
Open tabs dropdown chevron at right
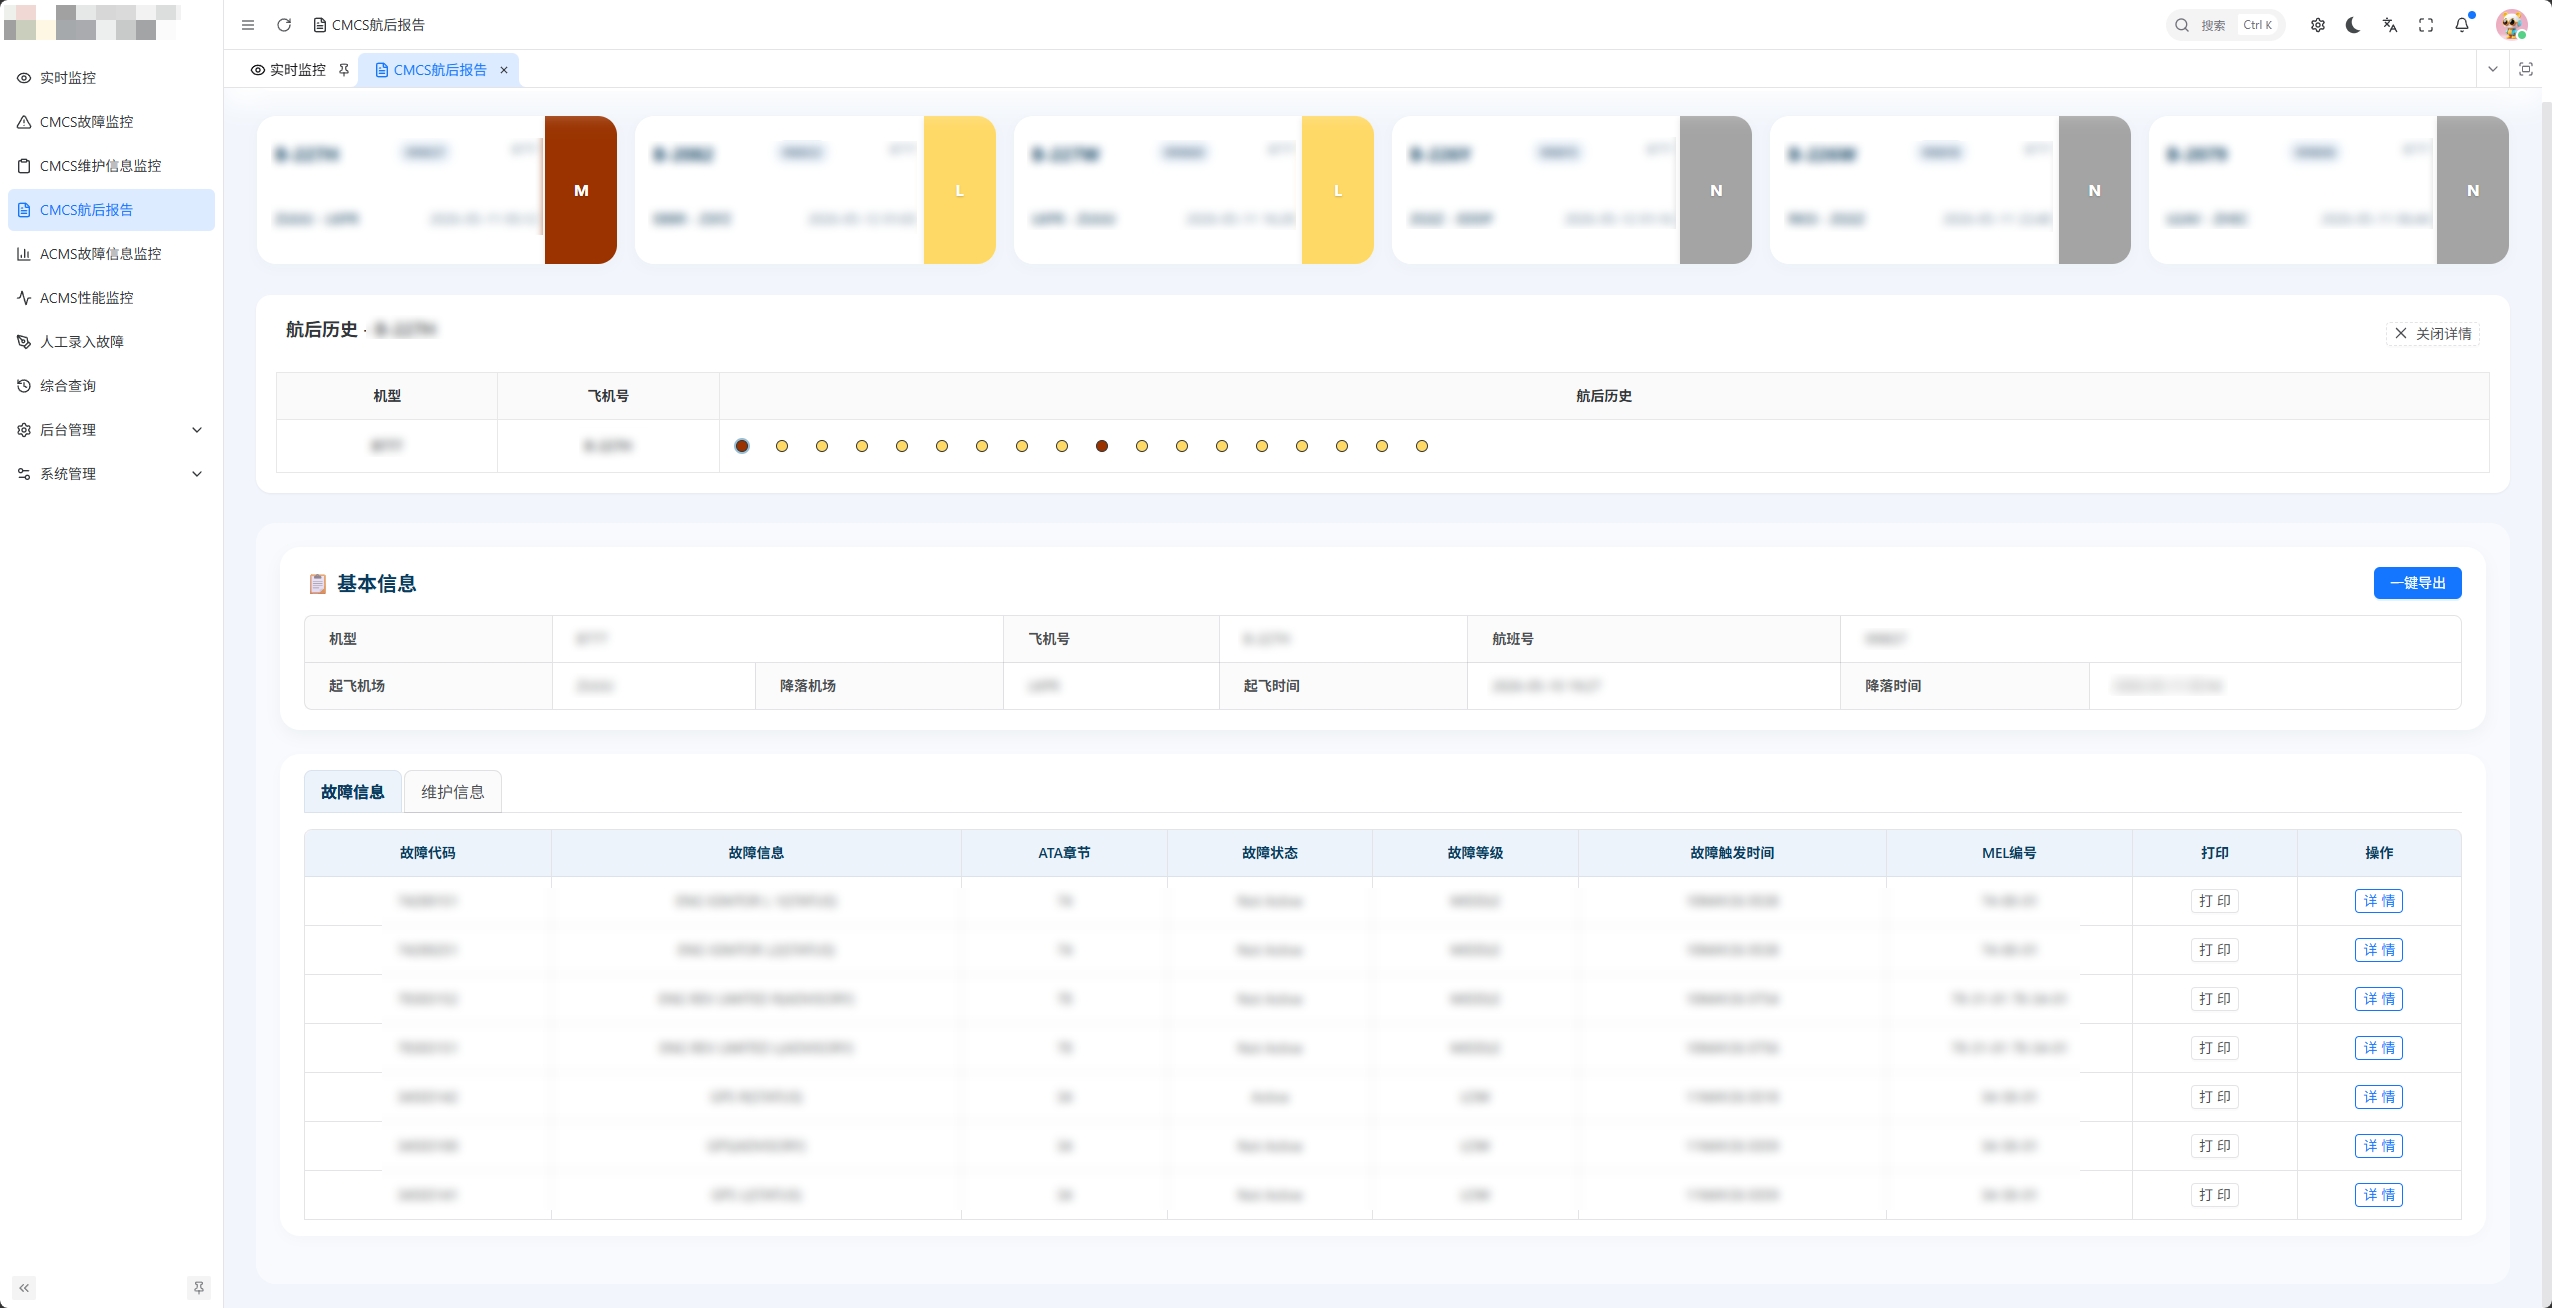tap(2493, 69)
